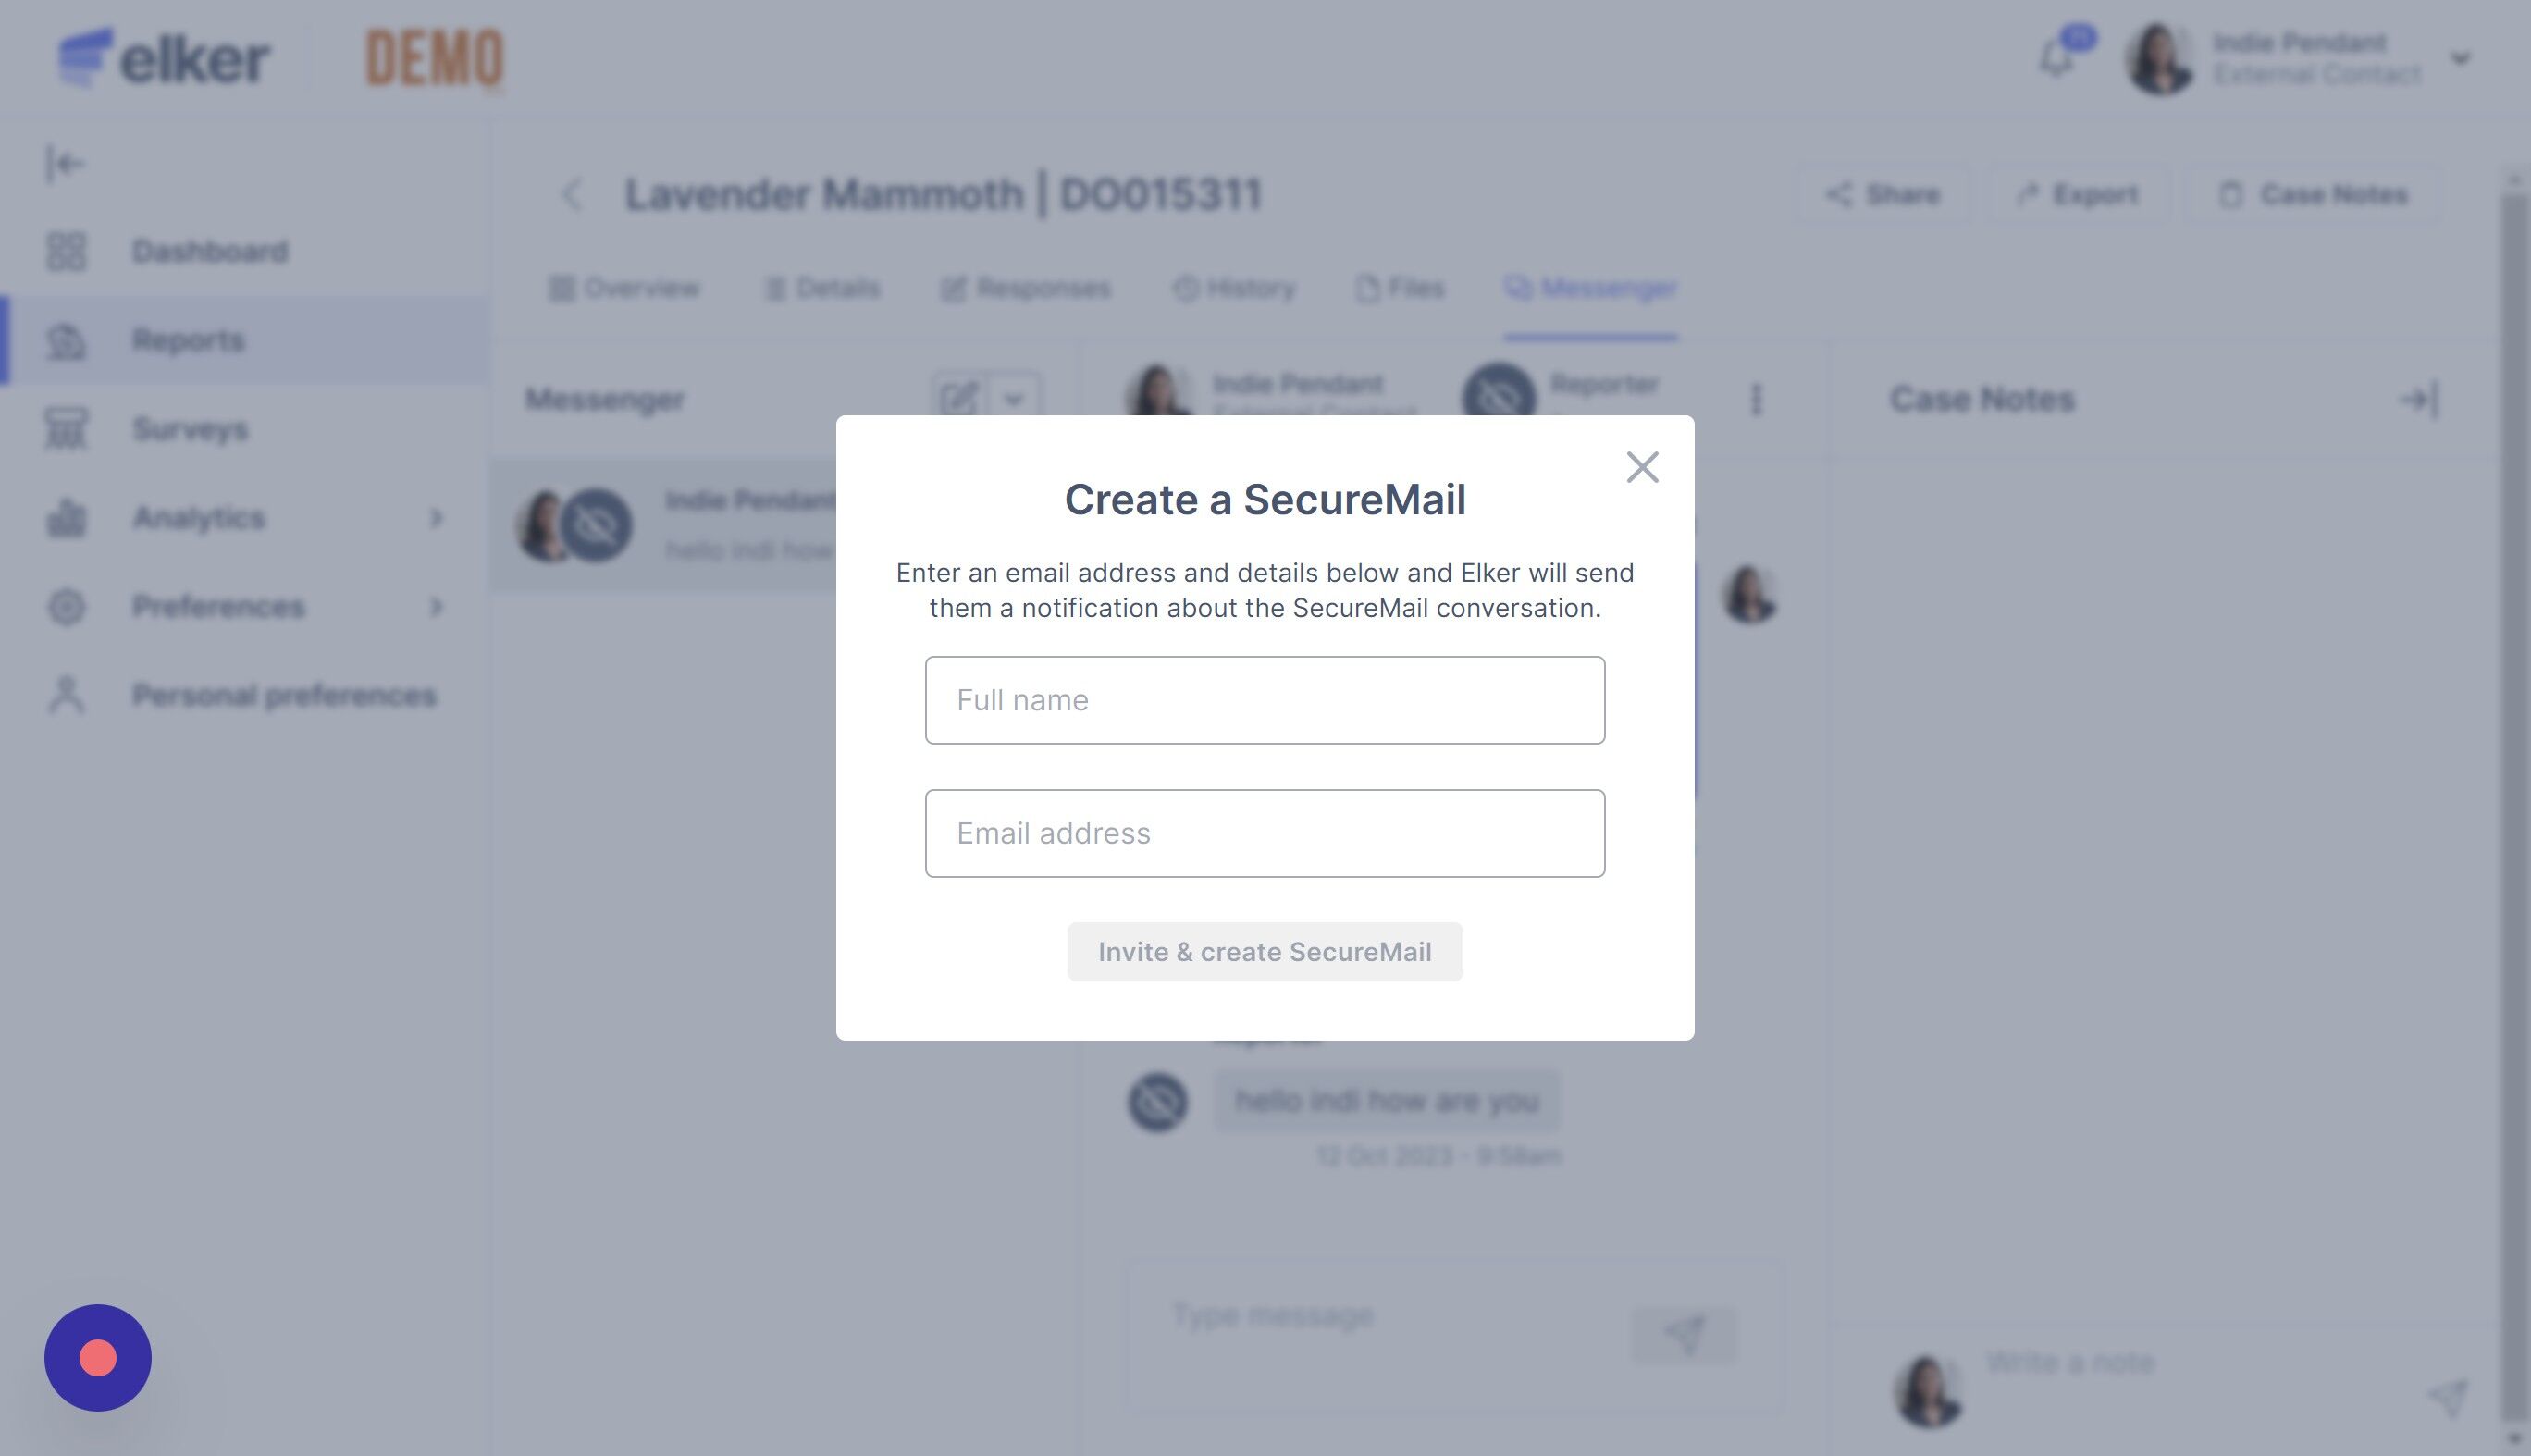Open the Surveys sidebar item
Screen dimensions: 2531x1456
190,429
